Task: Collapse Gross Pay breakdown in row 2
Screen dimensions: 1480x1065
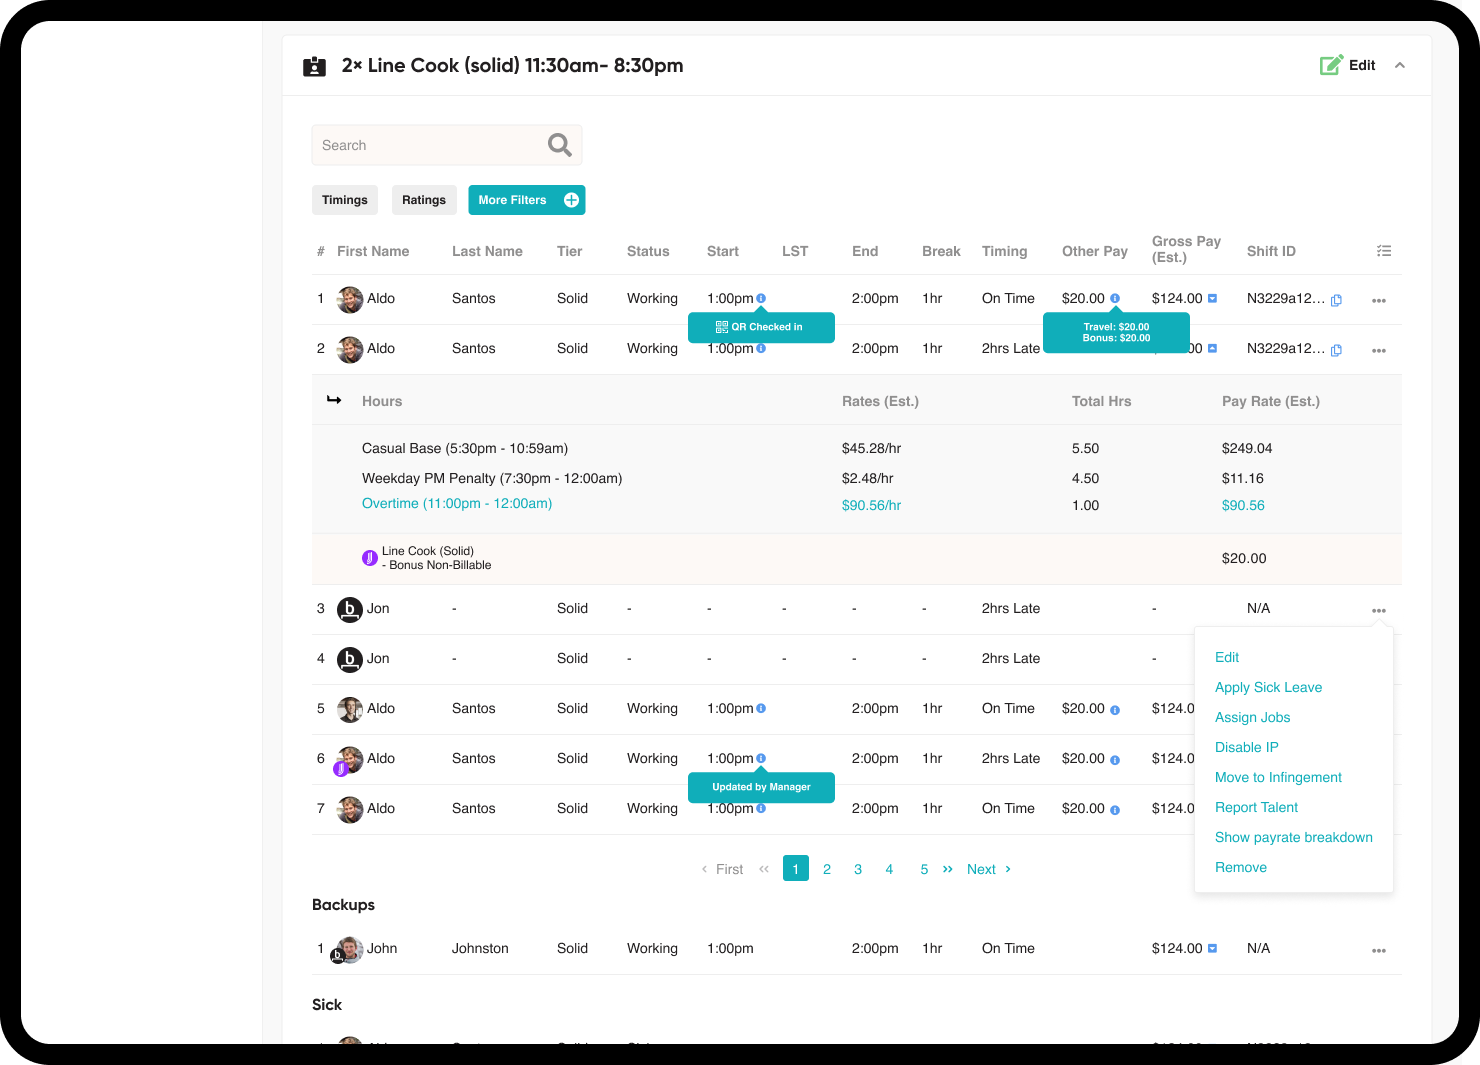Action: tap(1212, 348)
